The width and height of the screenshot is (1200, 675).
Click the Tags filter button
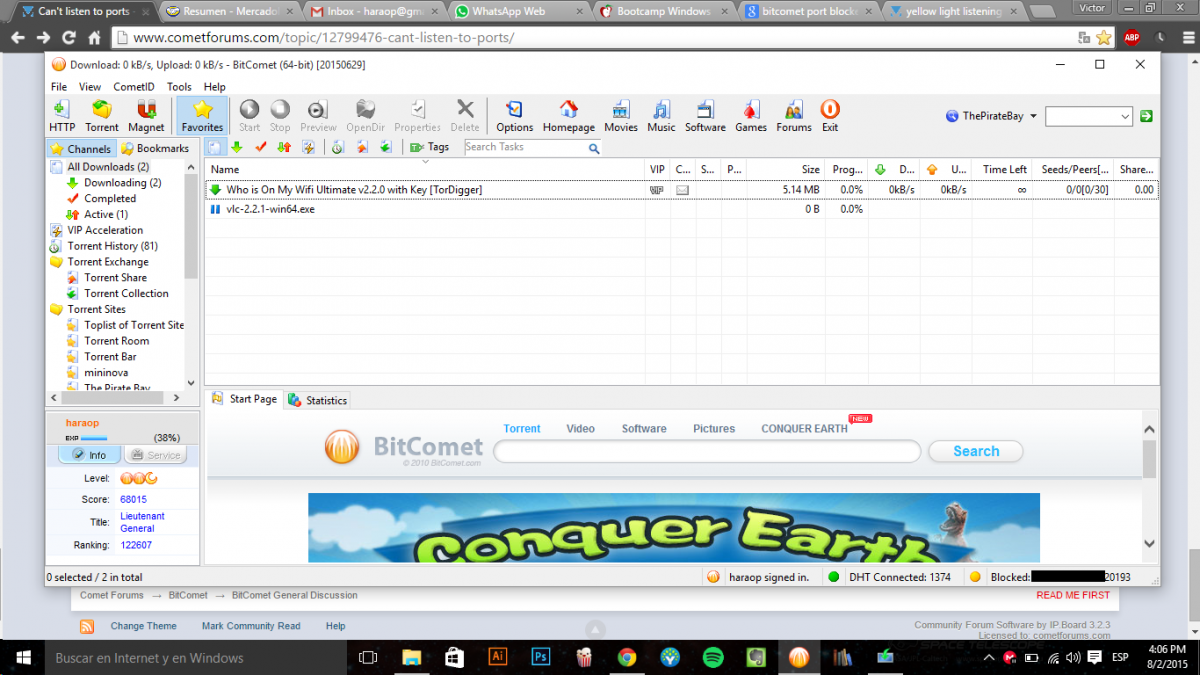coord(430,147)
